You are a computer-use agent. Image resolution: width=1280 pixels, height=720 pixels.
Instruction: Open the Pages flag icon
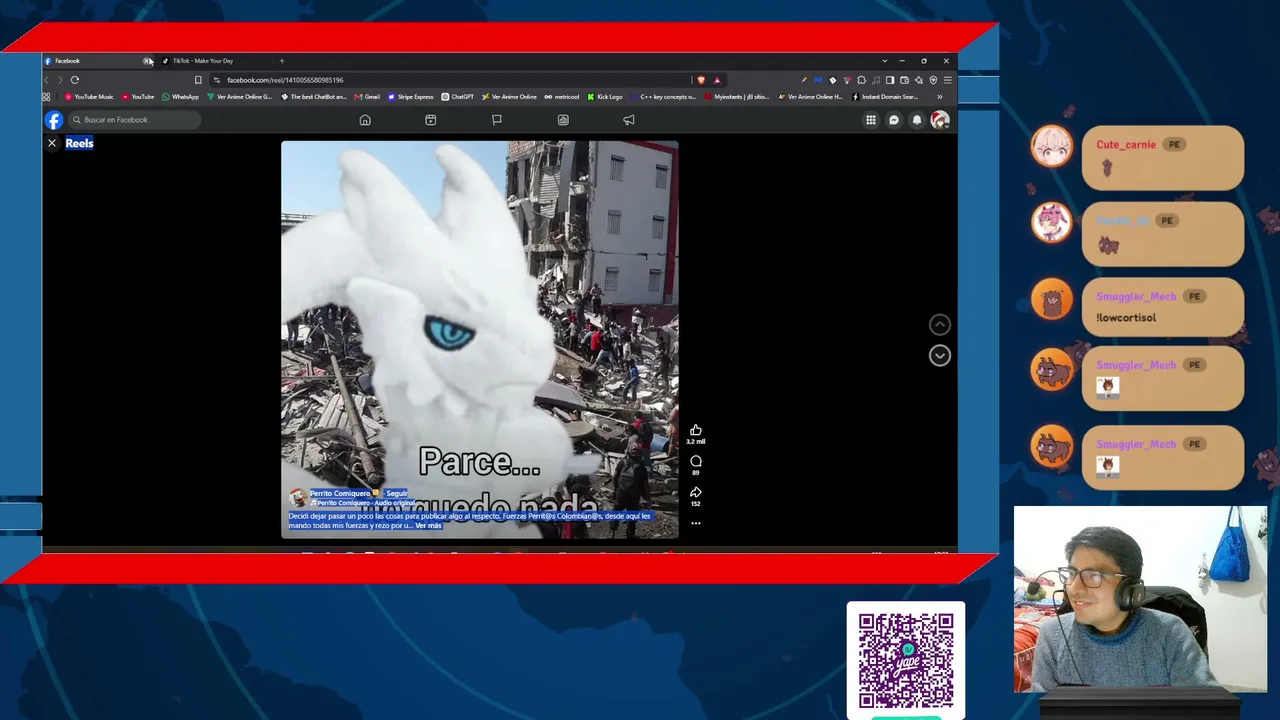pos(497,120)
